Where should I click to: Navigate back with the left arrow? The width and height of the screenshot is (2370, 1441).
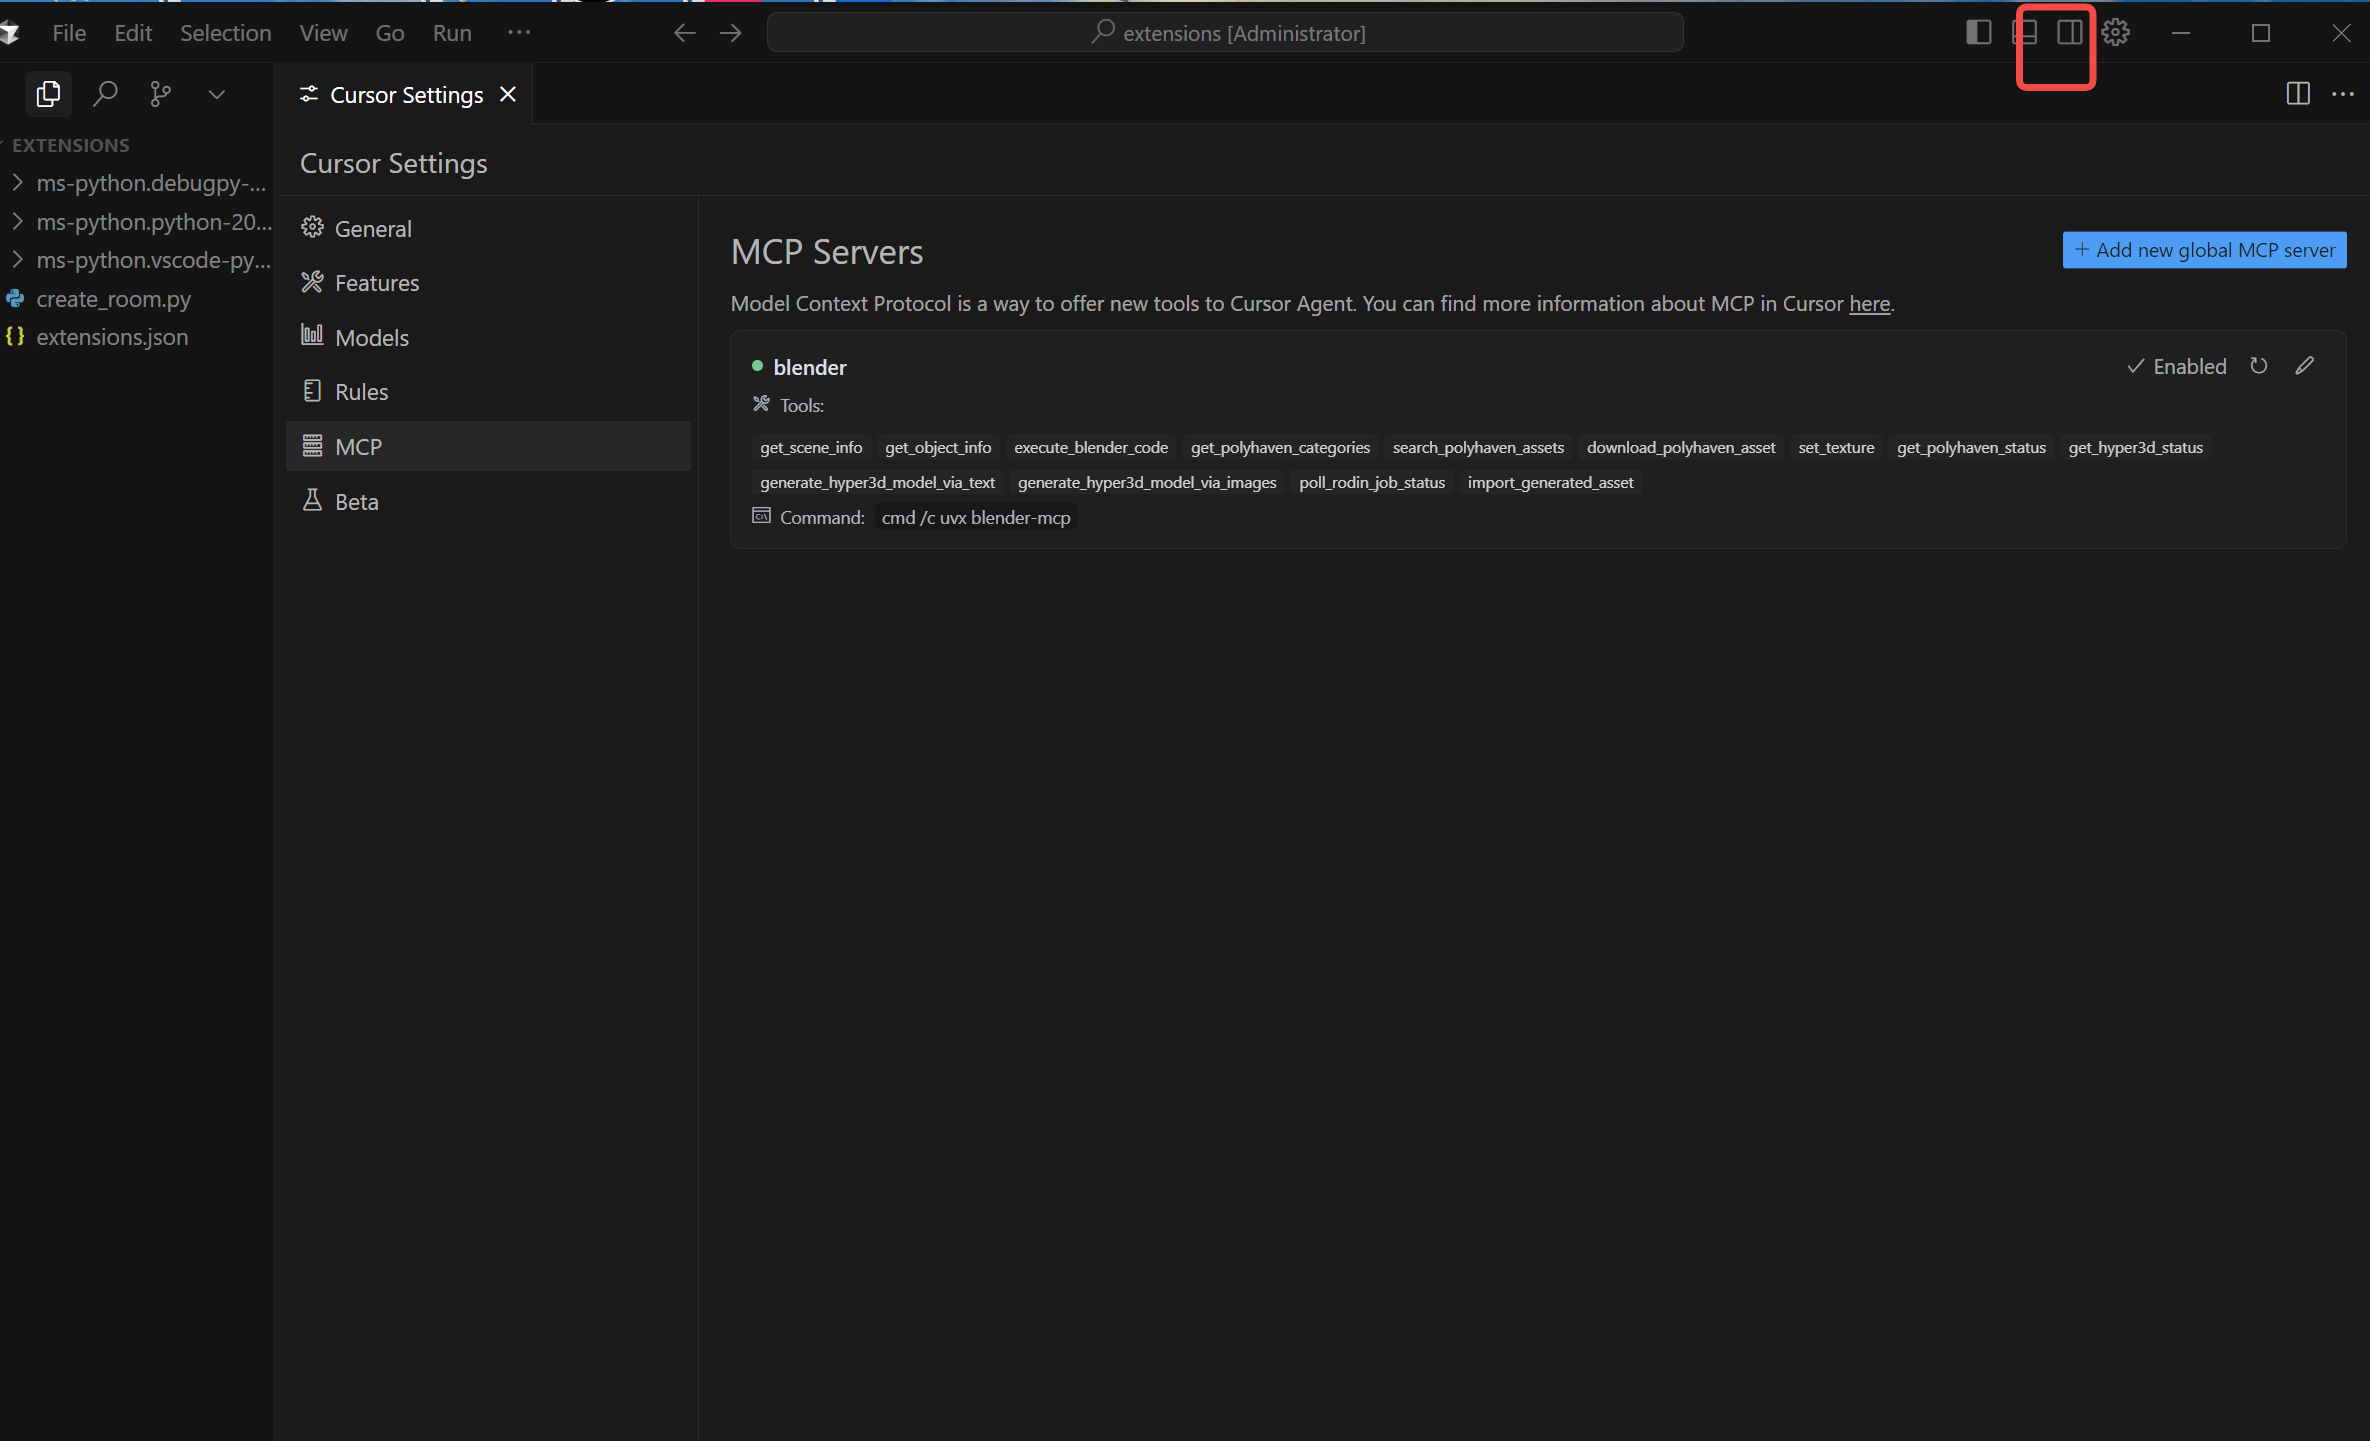point(684,33)
